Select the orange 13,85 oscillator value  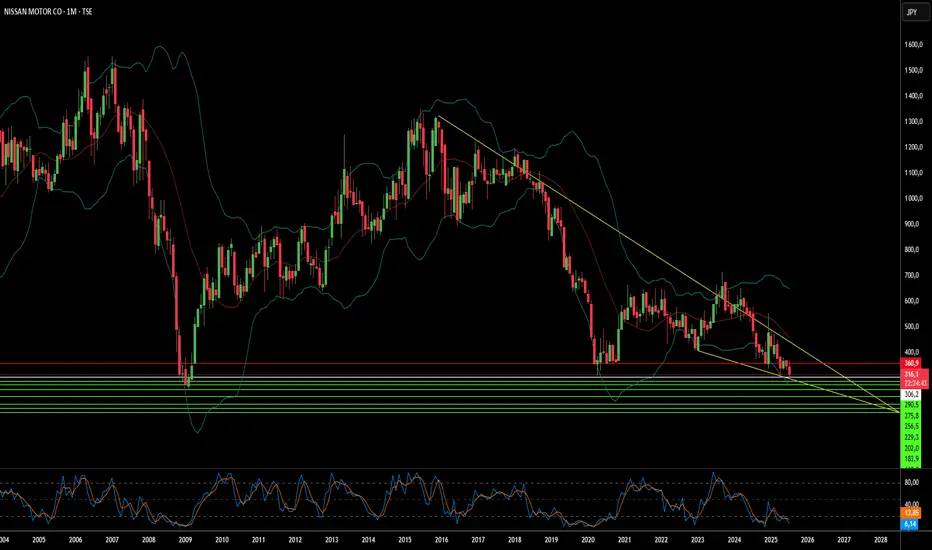(x=911, y=513)
